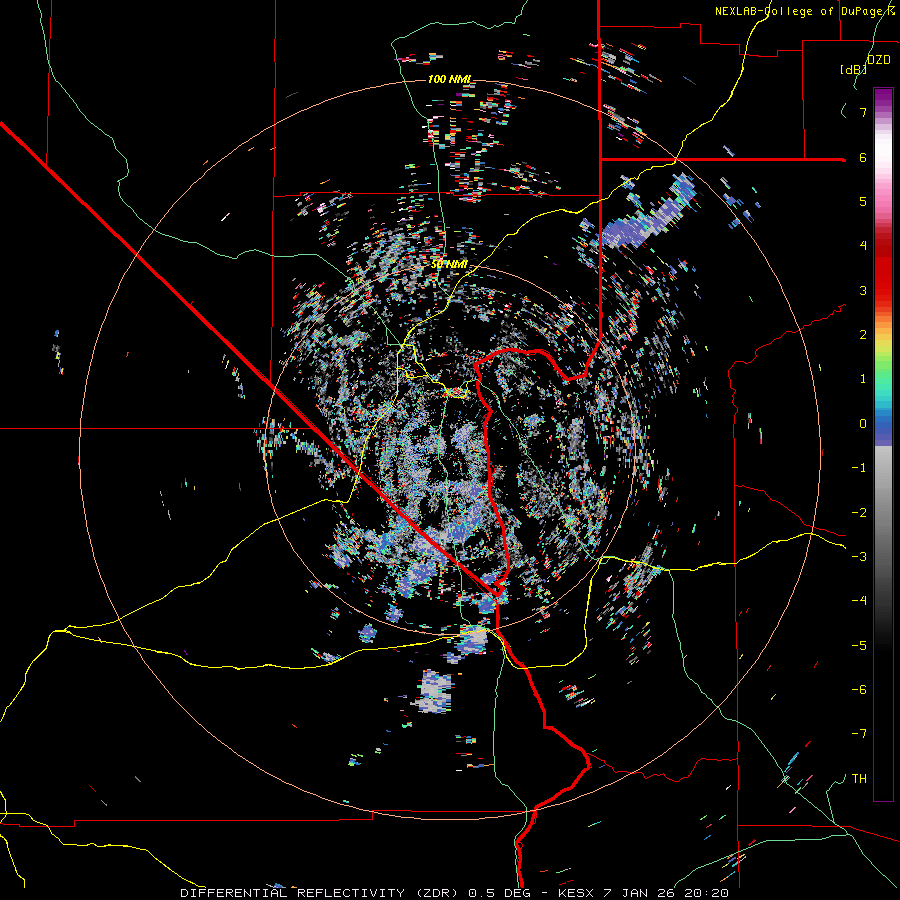The image size is (900, 900).
Task: Click the 7 JAN 26 date text
Action: pos(638,893)
